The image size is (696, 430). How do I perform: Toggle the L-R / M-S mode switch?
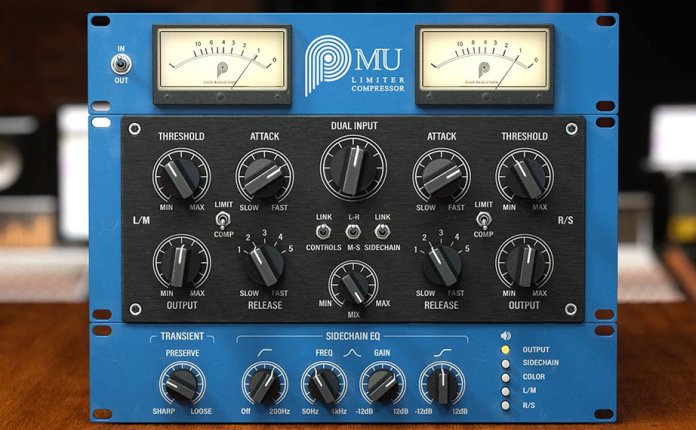click(x=353, y=232)
